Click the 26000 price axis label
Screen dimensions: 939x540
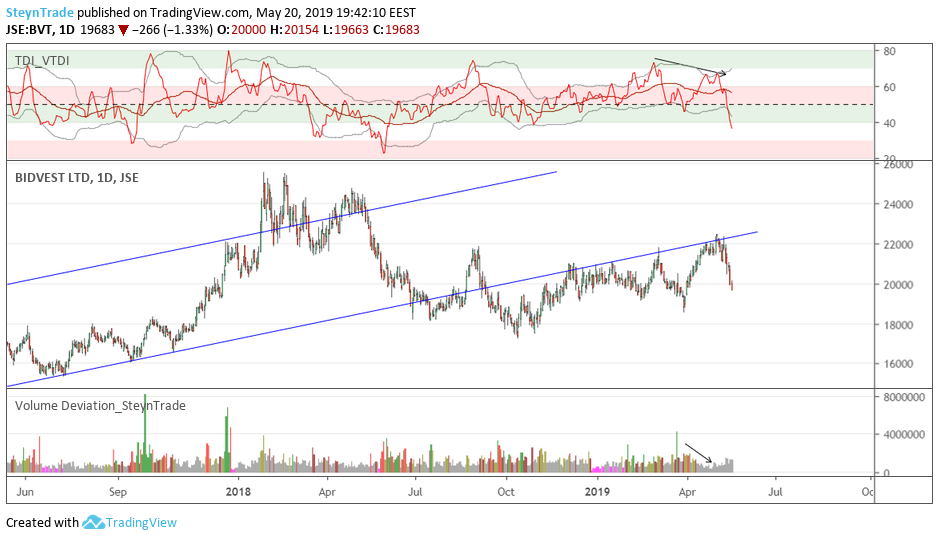point(898,164)
